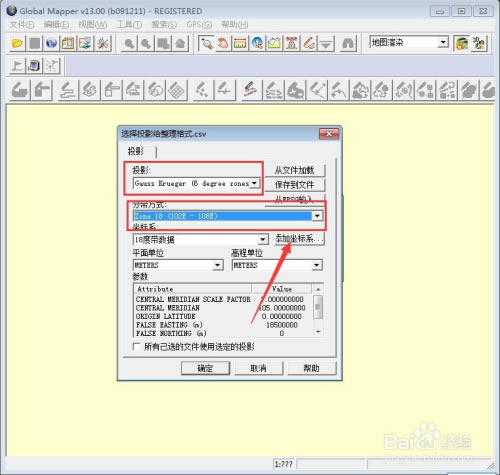The width and height of the screenshot is (500, 475).
Task: Click the gray unload-all square icon
Action: coord(34,43)
